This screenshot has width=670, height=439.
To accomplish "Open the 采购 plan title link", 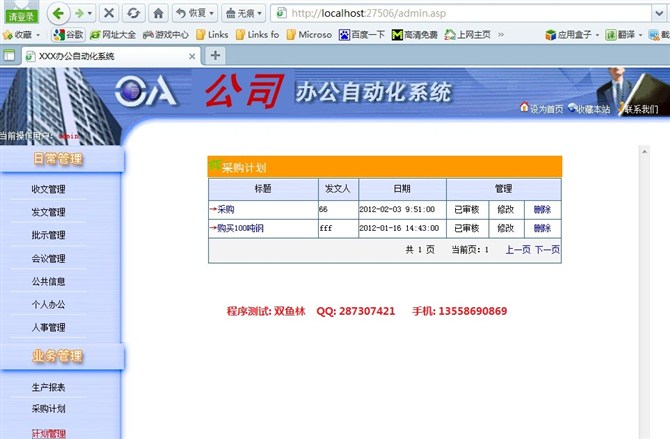I will tap(225, 209).
